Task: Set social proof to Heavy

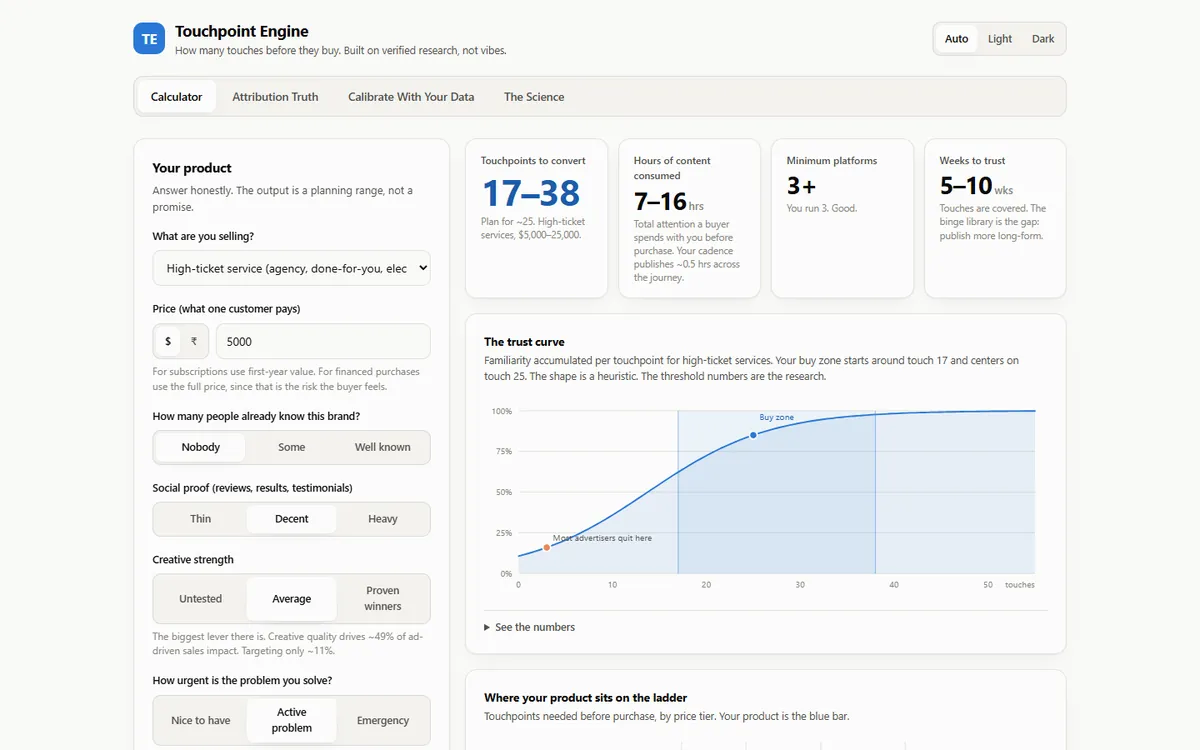Action: 383,519
